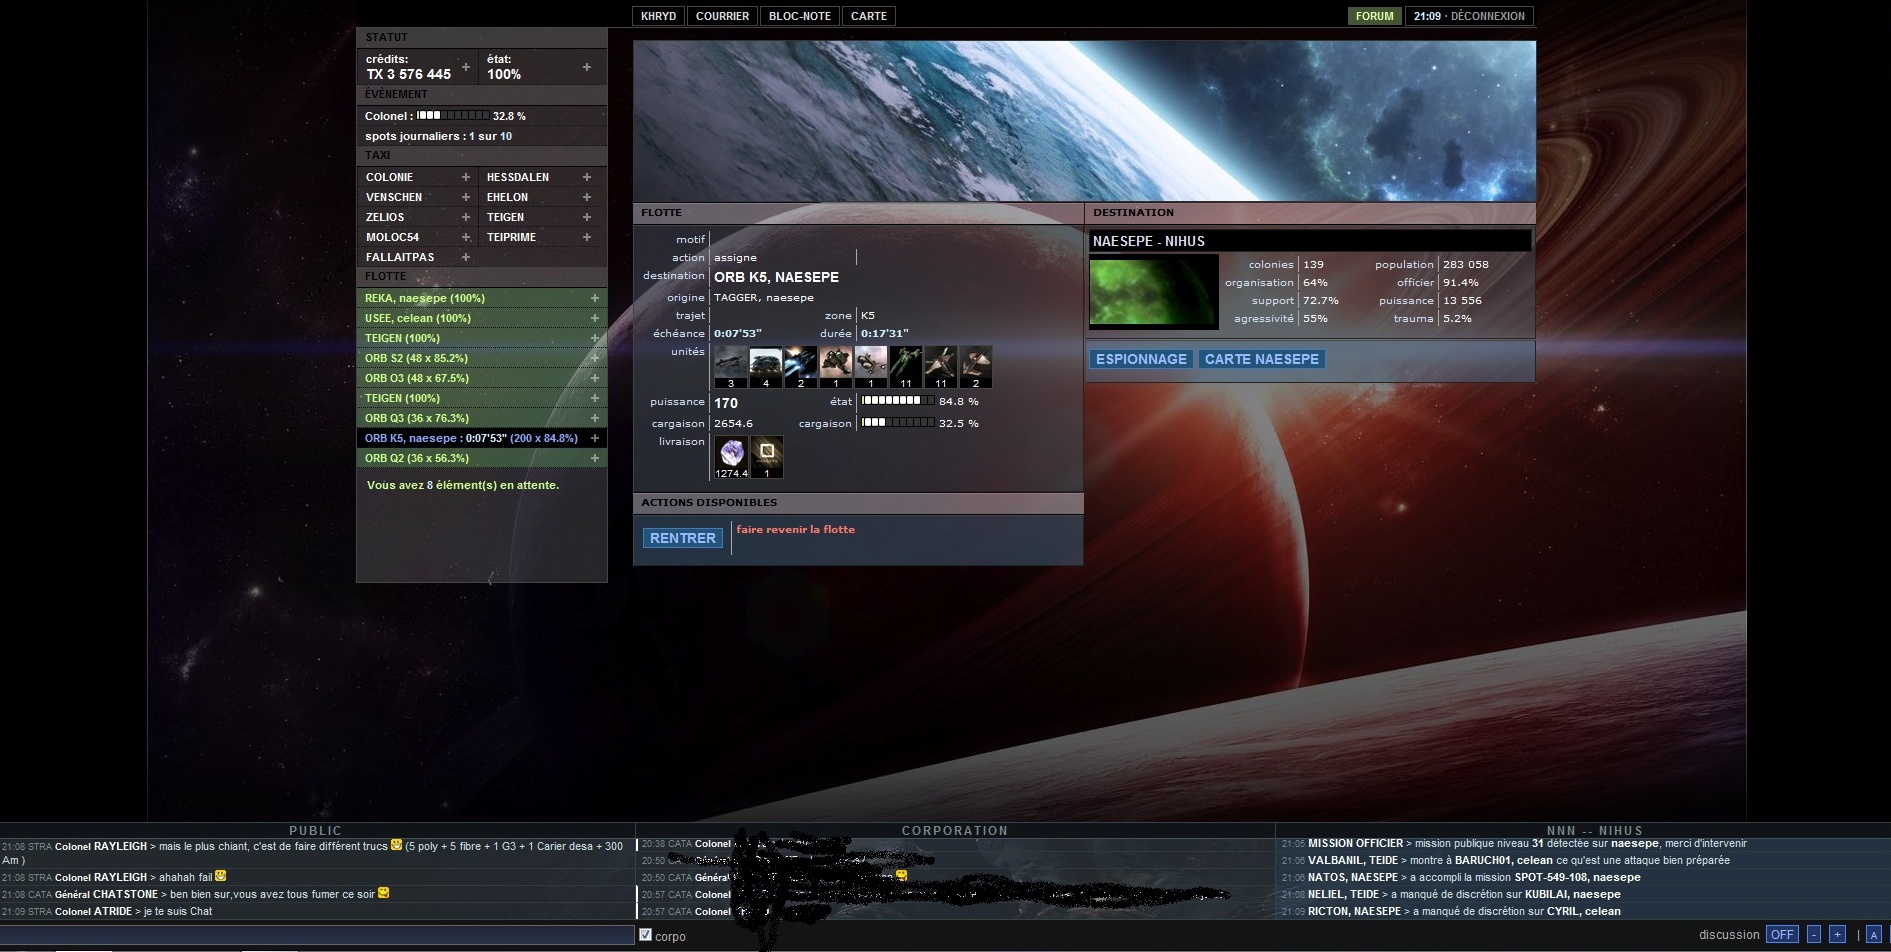The height and width of the screenshot is (952, 1891).
Task: Click the CARTE NAESEPE button
Action: click(x=1262, y=359)
